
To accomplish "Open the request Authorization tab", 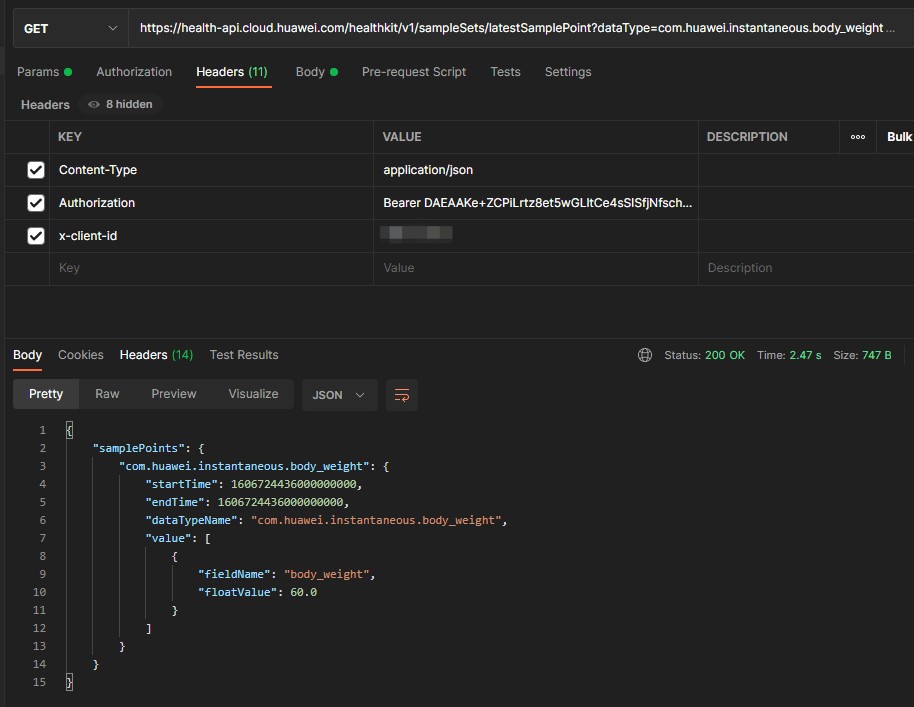I will coord(134,72).
